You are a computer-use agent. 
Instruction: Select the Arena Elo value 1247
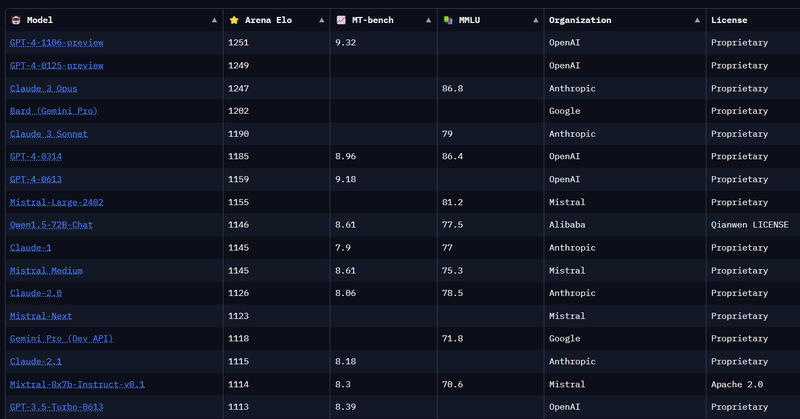click(x=238, y=89)
